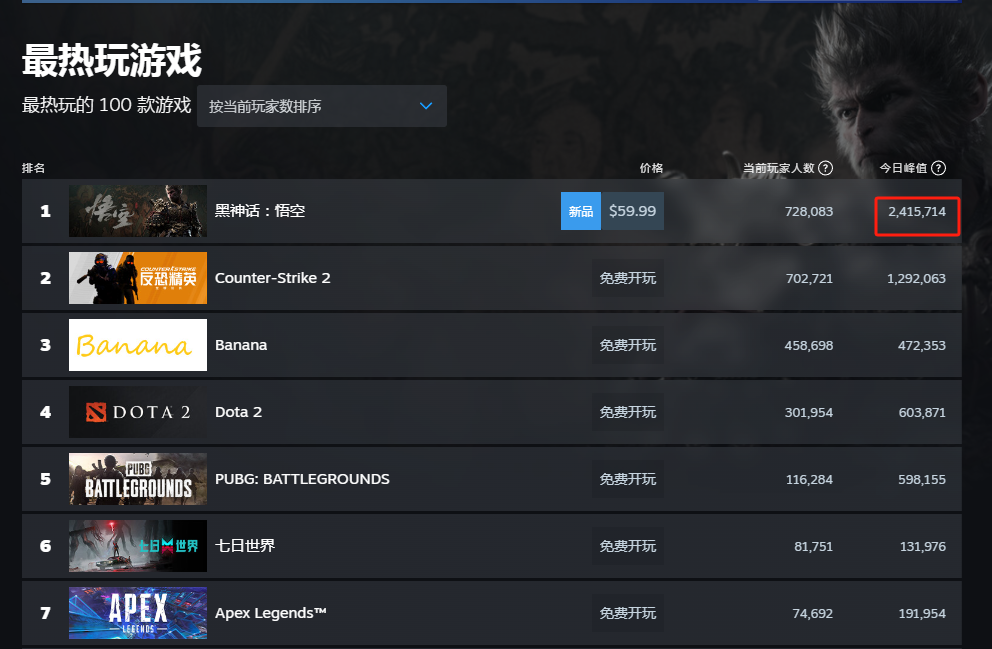992x649 pixels.
Task: Open Apex Legends game thumbnail
Action: tap(138, 614)
